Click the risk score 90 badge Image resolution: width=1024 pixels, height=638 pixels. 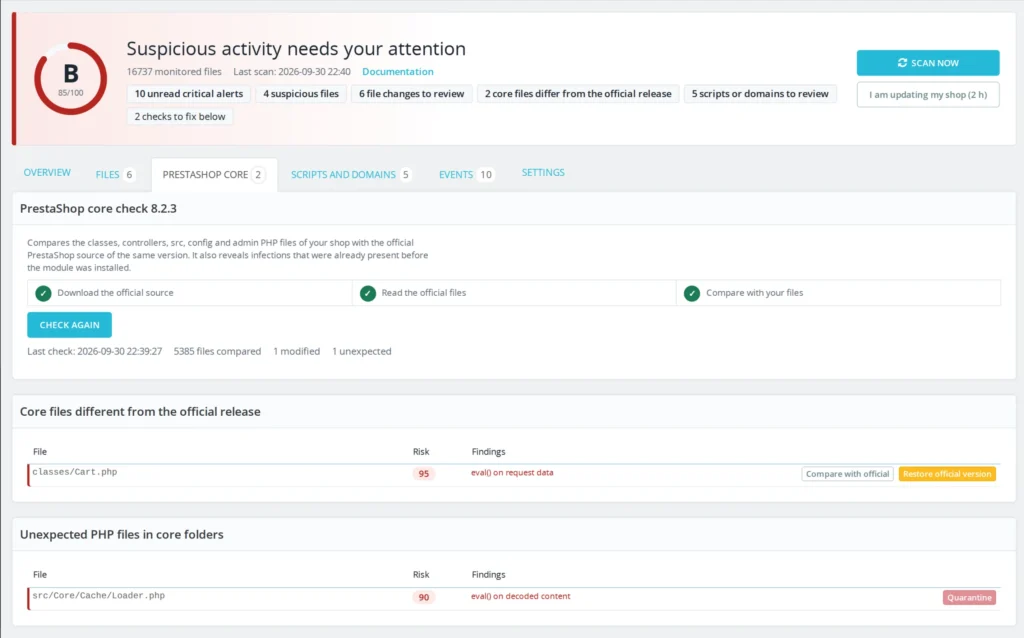click(424, 598)
